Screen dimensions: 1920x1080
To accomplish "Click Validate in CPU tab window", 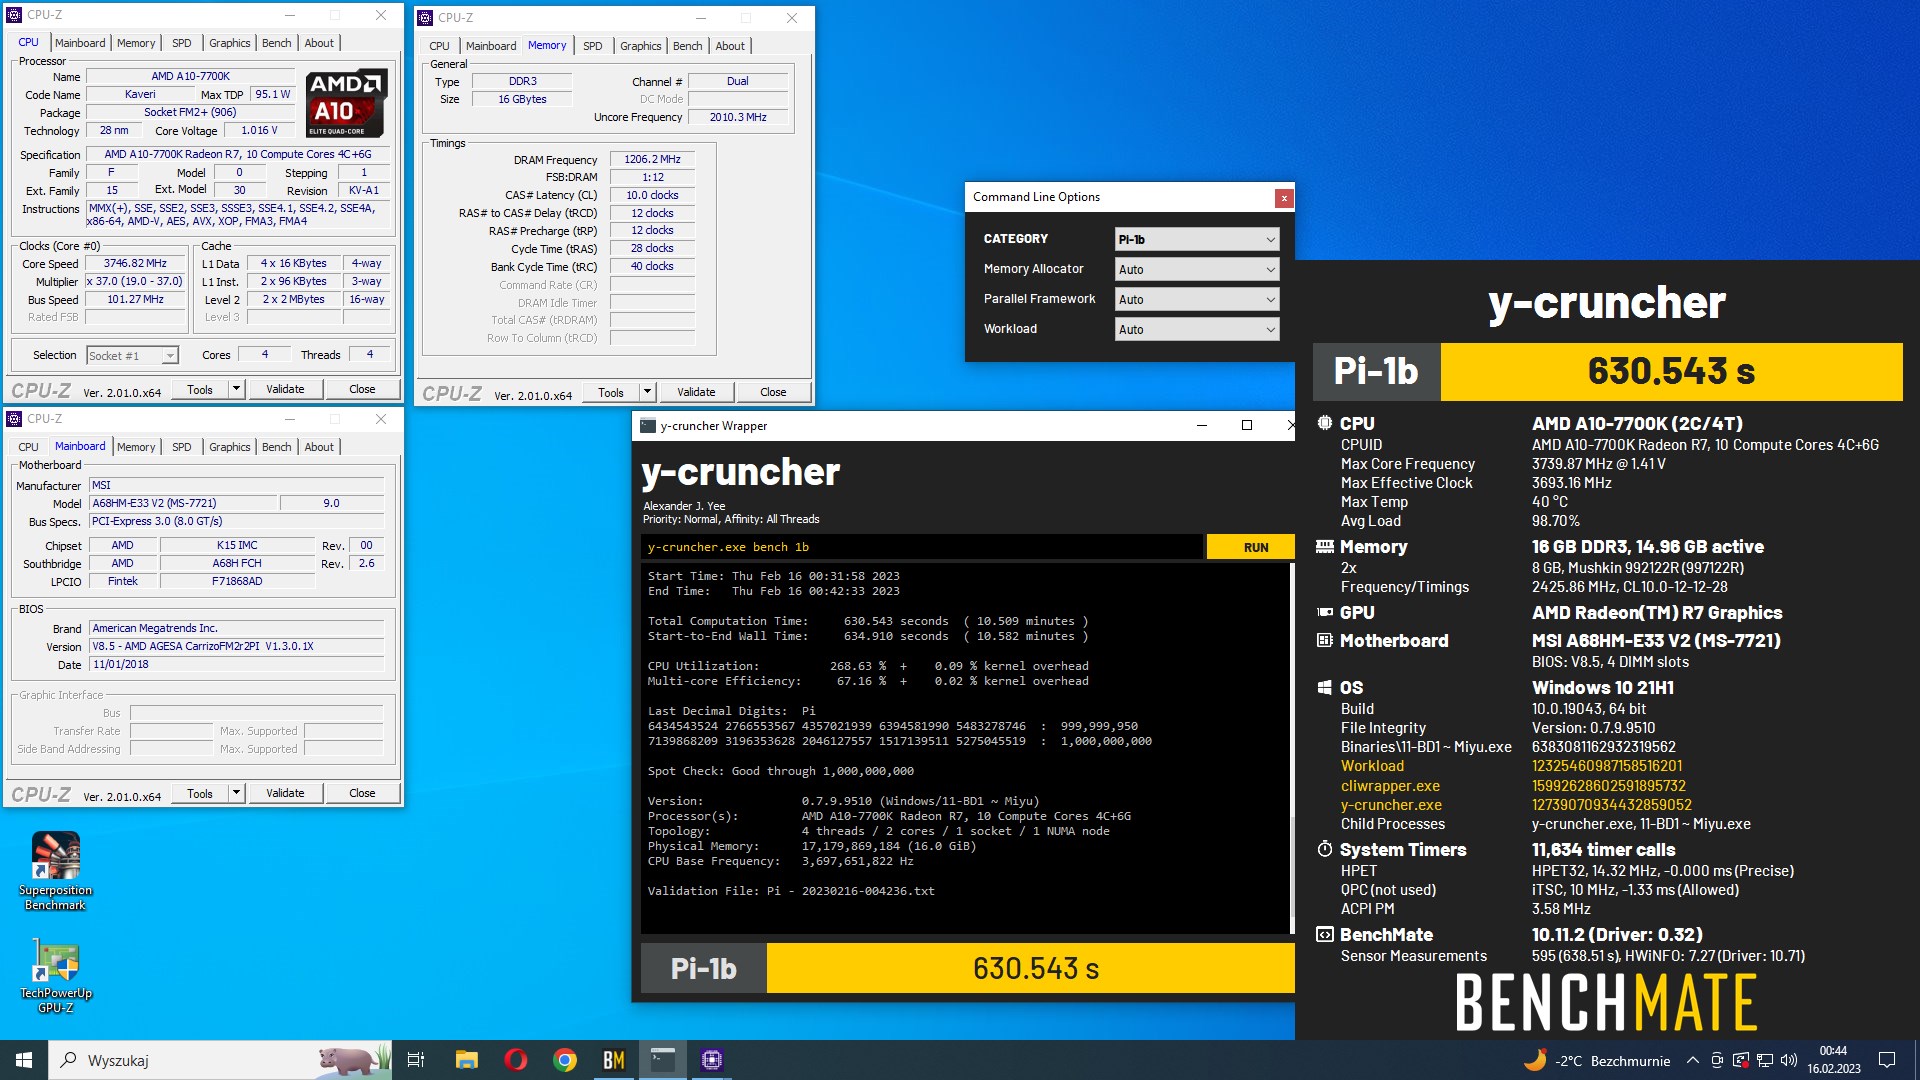I will click(285, 389).
